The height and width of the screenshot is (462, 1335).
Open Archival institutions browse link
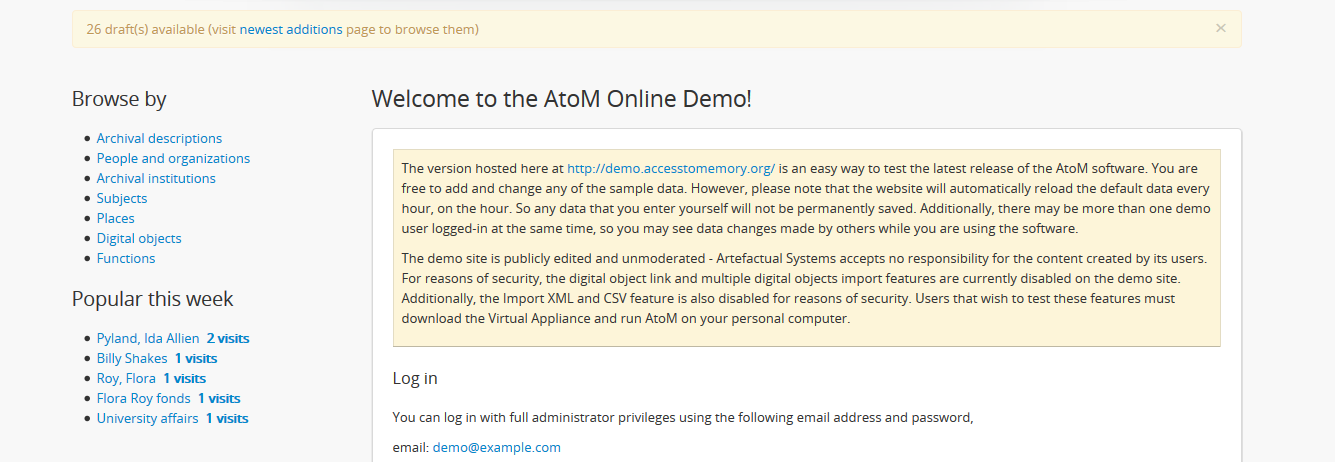point(156,178)
